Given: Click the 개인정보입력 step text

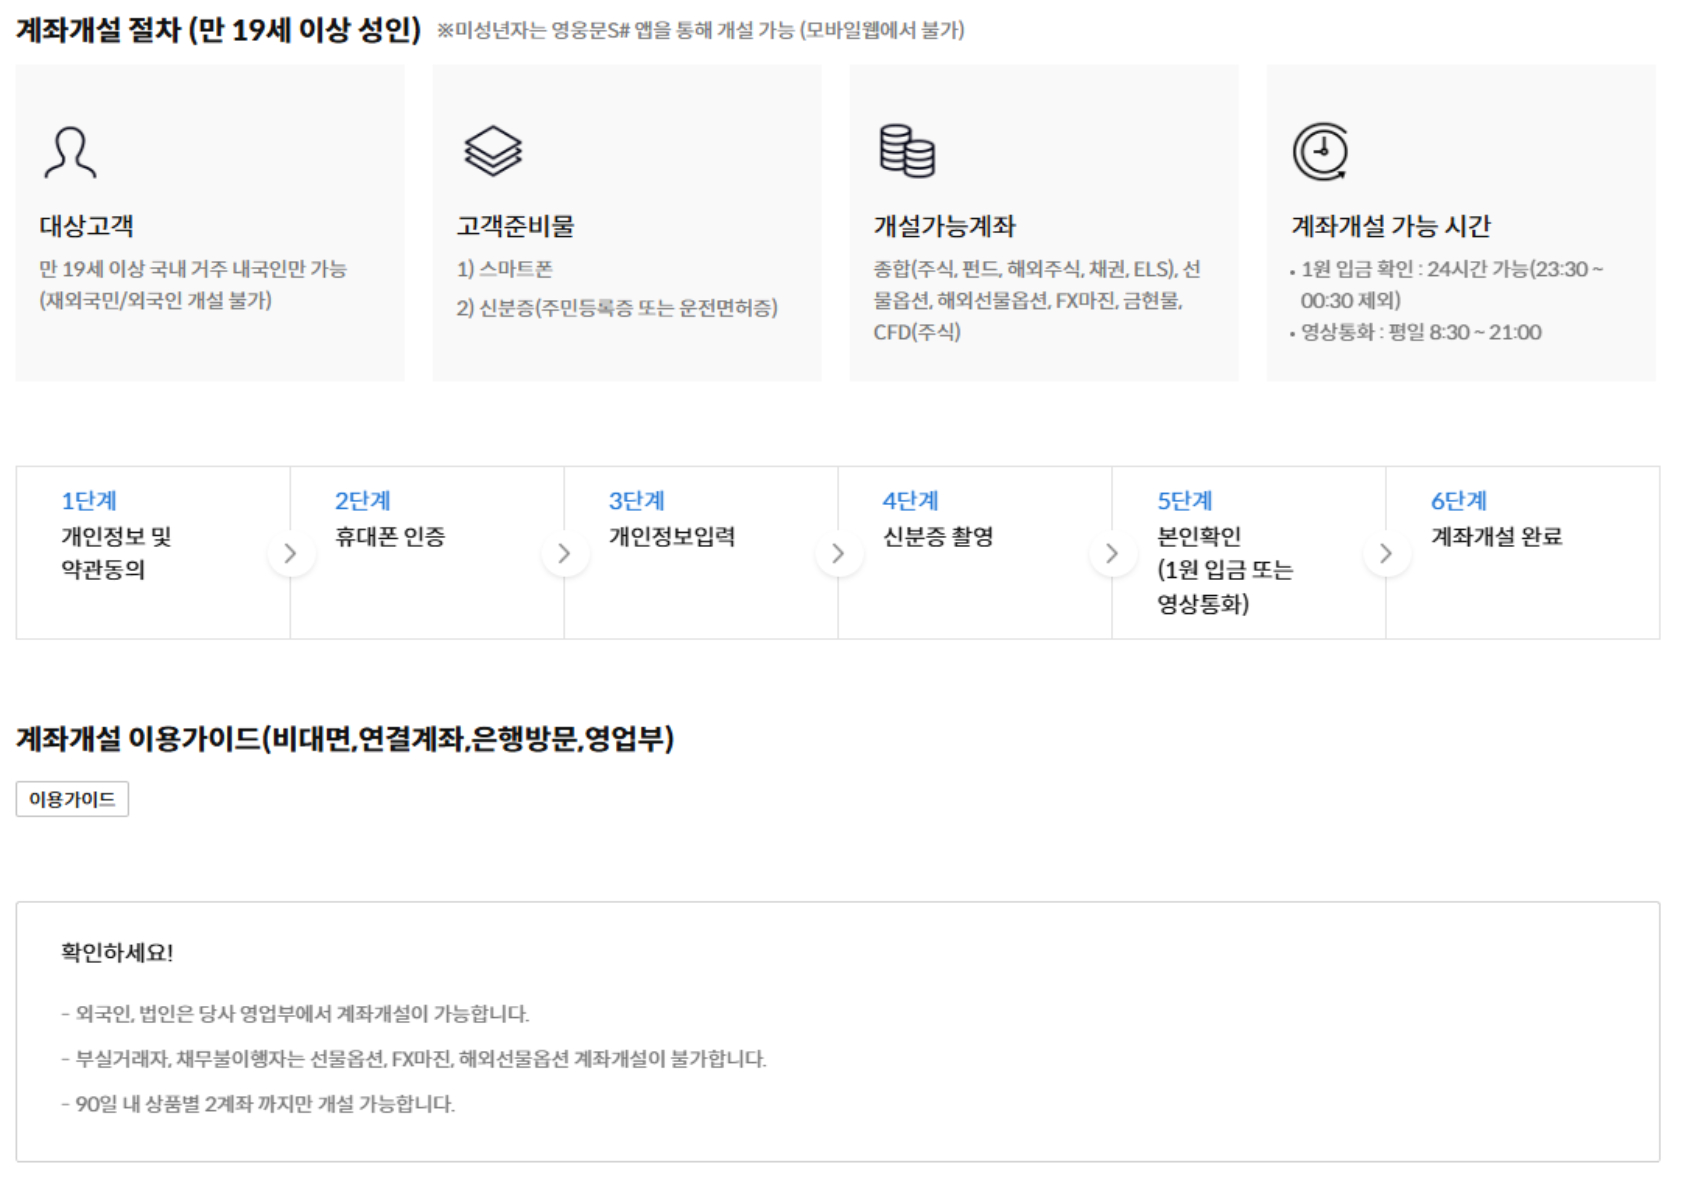Looking at the screenshot, I should 672,537.
